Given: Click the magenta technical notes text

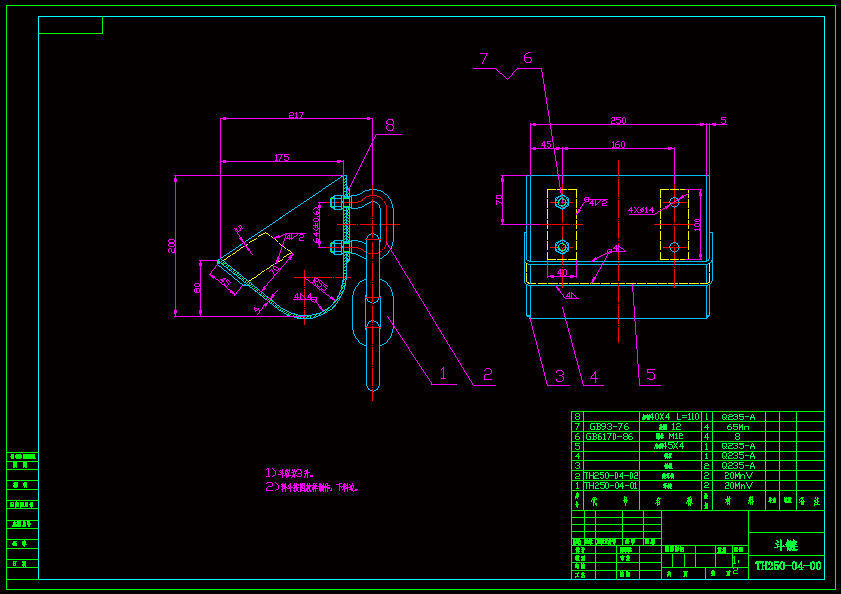Looking at the screenshot, I should click(310, 479).
